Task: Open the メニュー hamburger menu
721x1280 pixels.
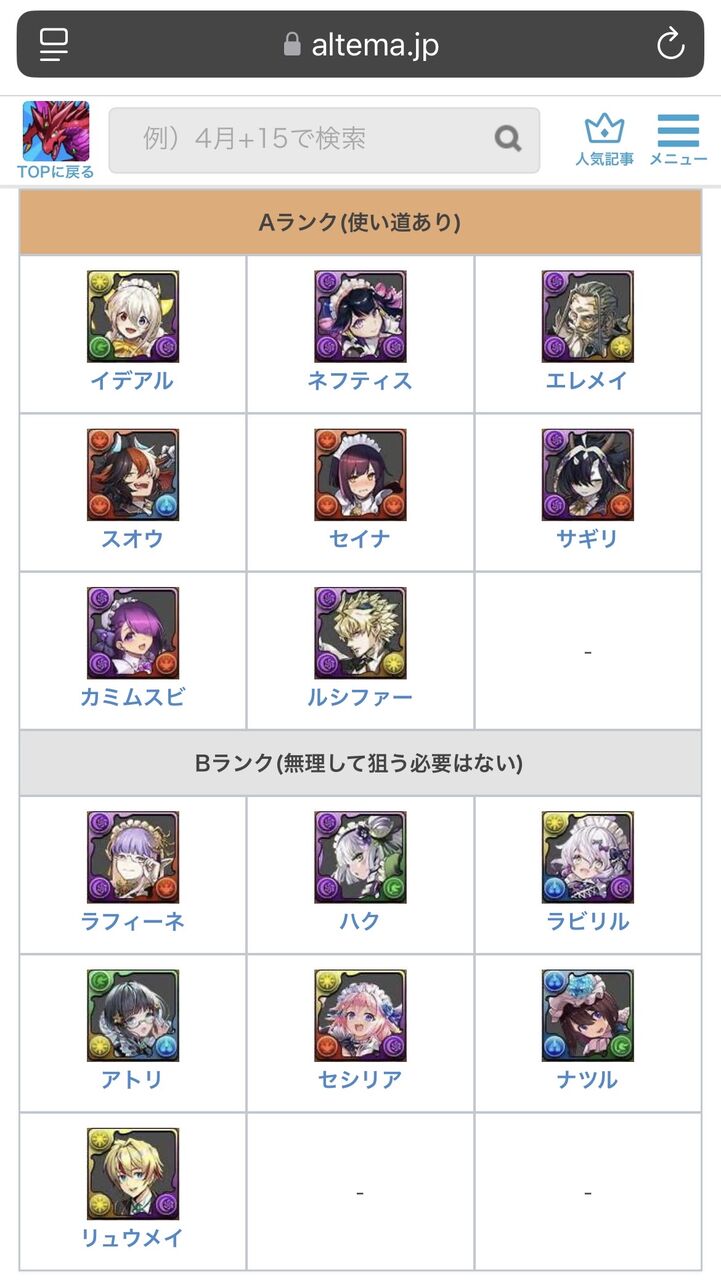Action: 678,140
